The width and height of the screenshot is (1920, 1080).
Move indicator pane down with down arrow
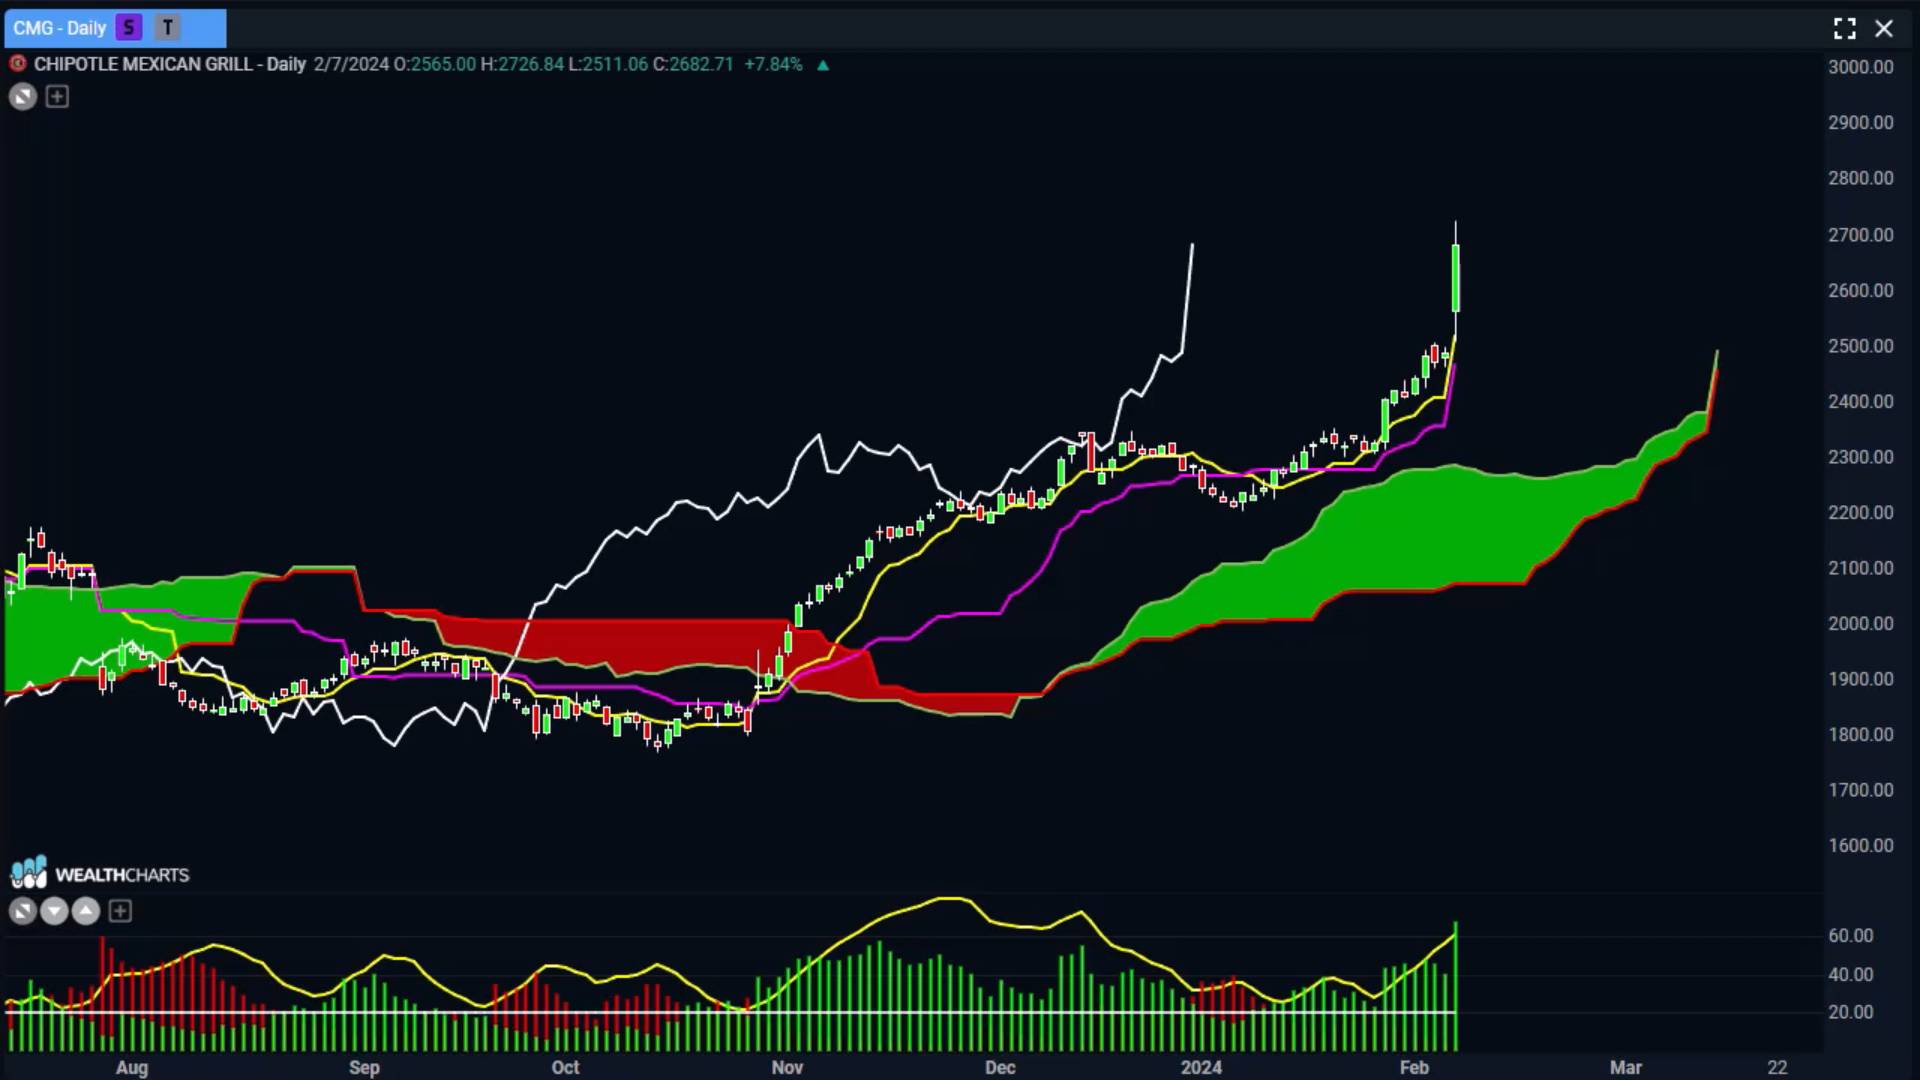(x=55, y=911)
